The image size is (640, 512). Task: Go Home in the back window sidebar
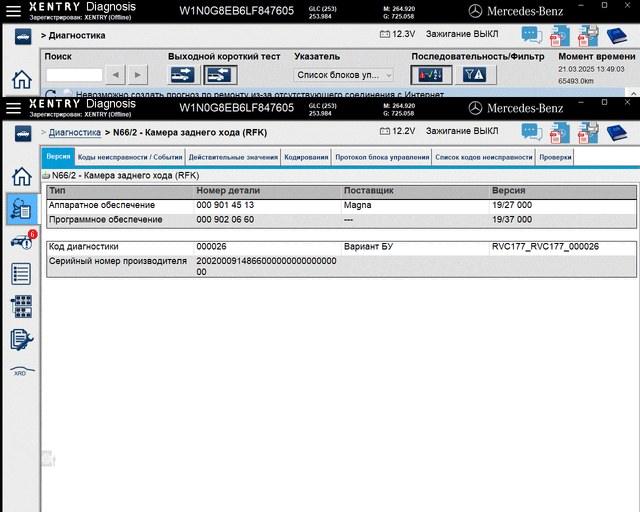point(22,79)
